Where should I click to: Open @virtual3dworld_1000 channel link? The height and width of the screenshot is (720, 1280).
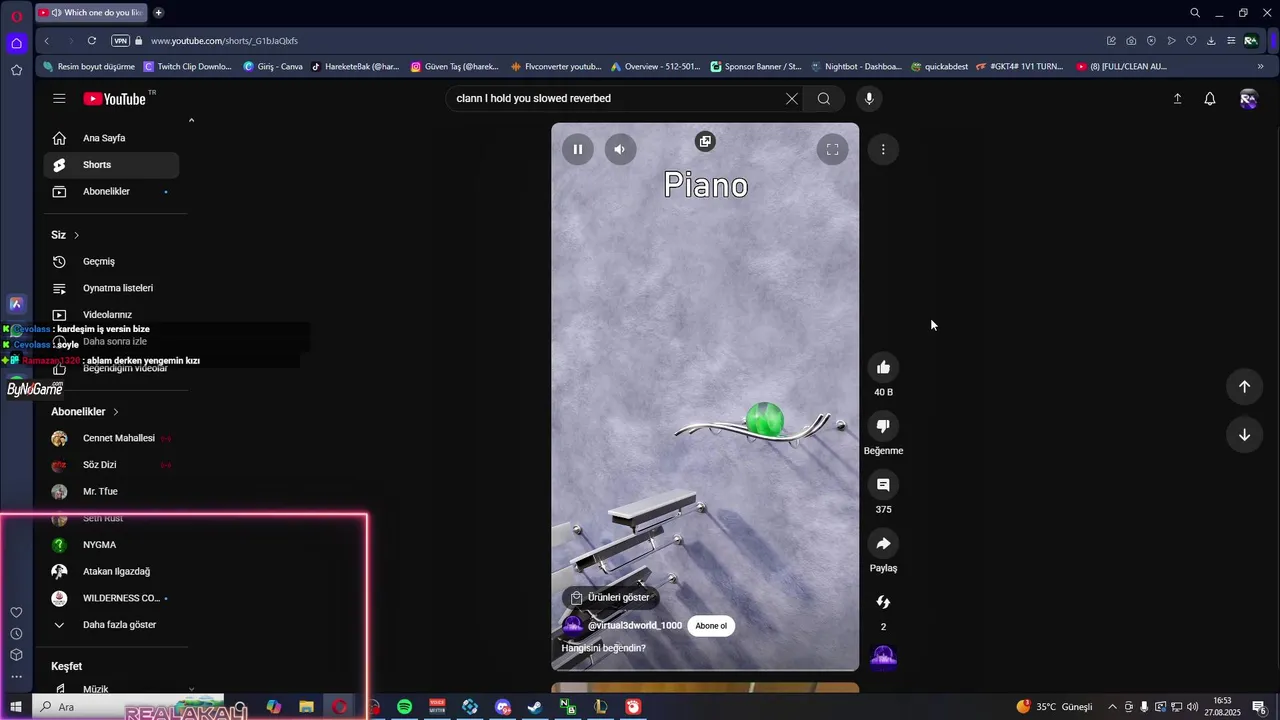[x=635, y=626]
